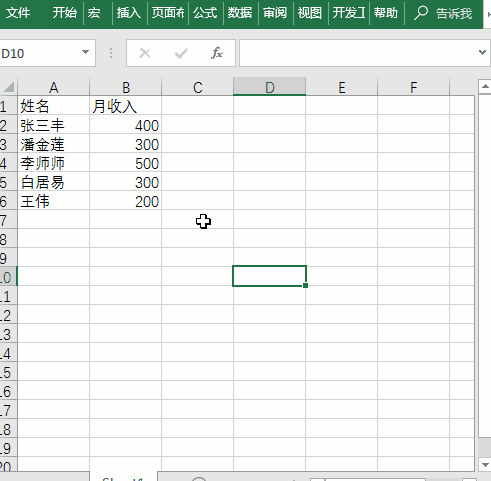Click the vertical scrollbar down arrow
This screenshot has width=491, height=481.
485,464
